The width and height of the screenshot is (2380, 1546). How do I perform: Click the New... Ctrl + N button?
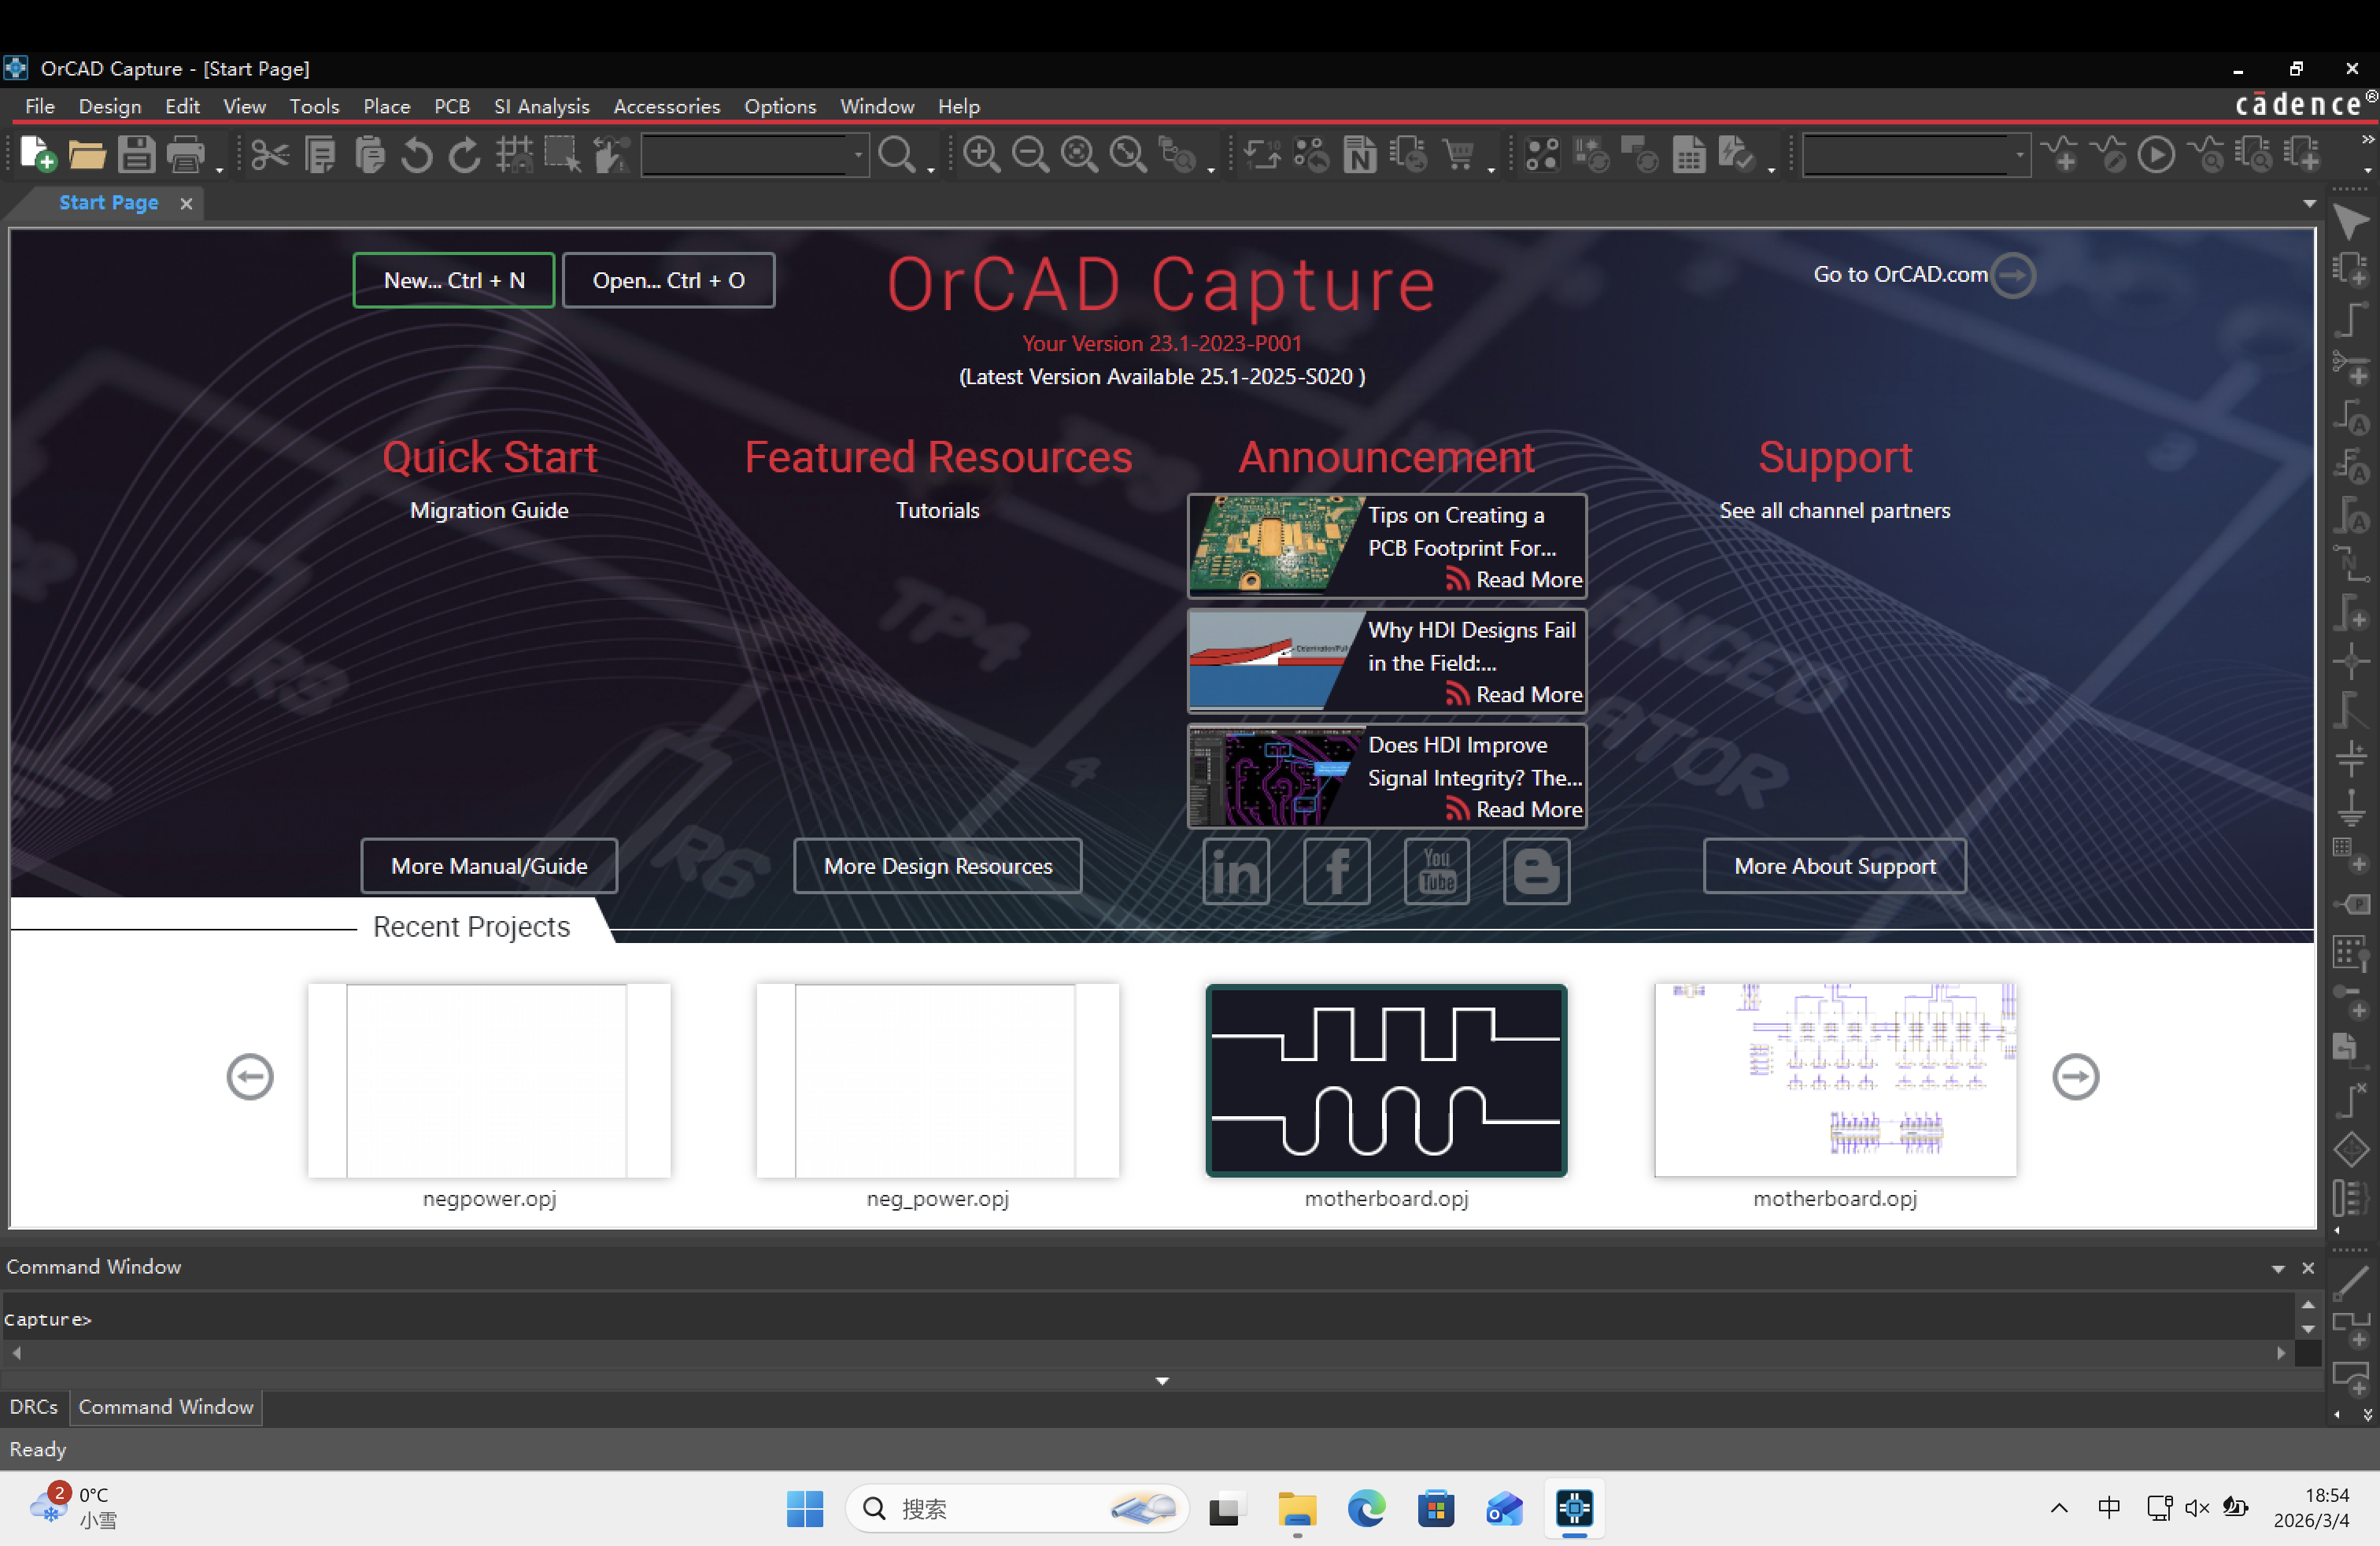454,280
